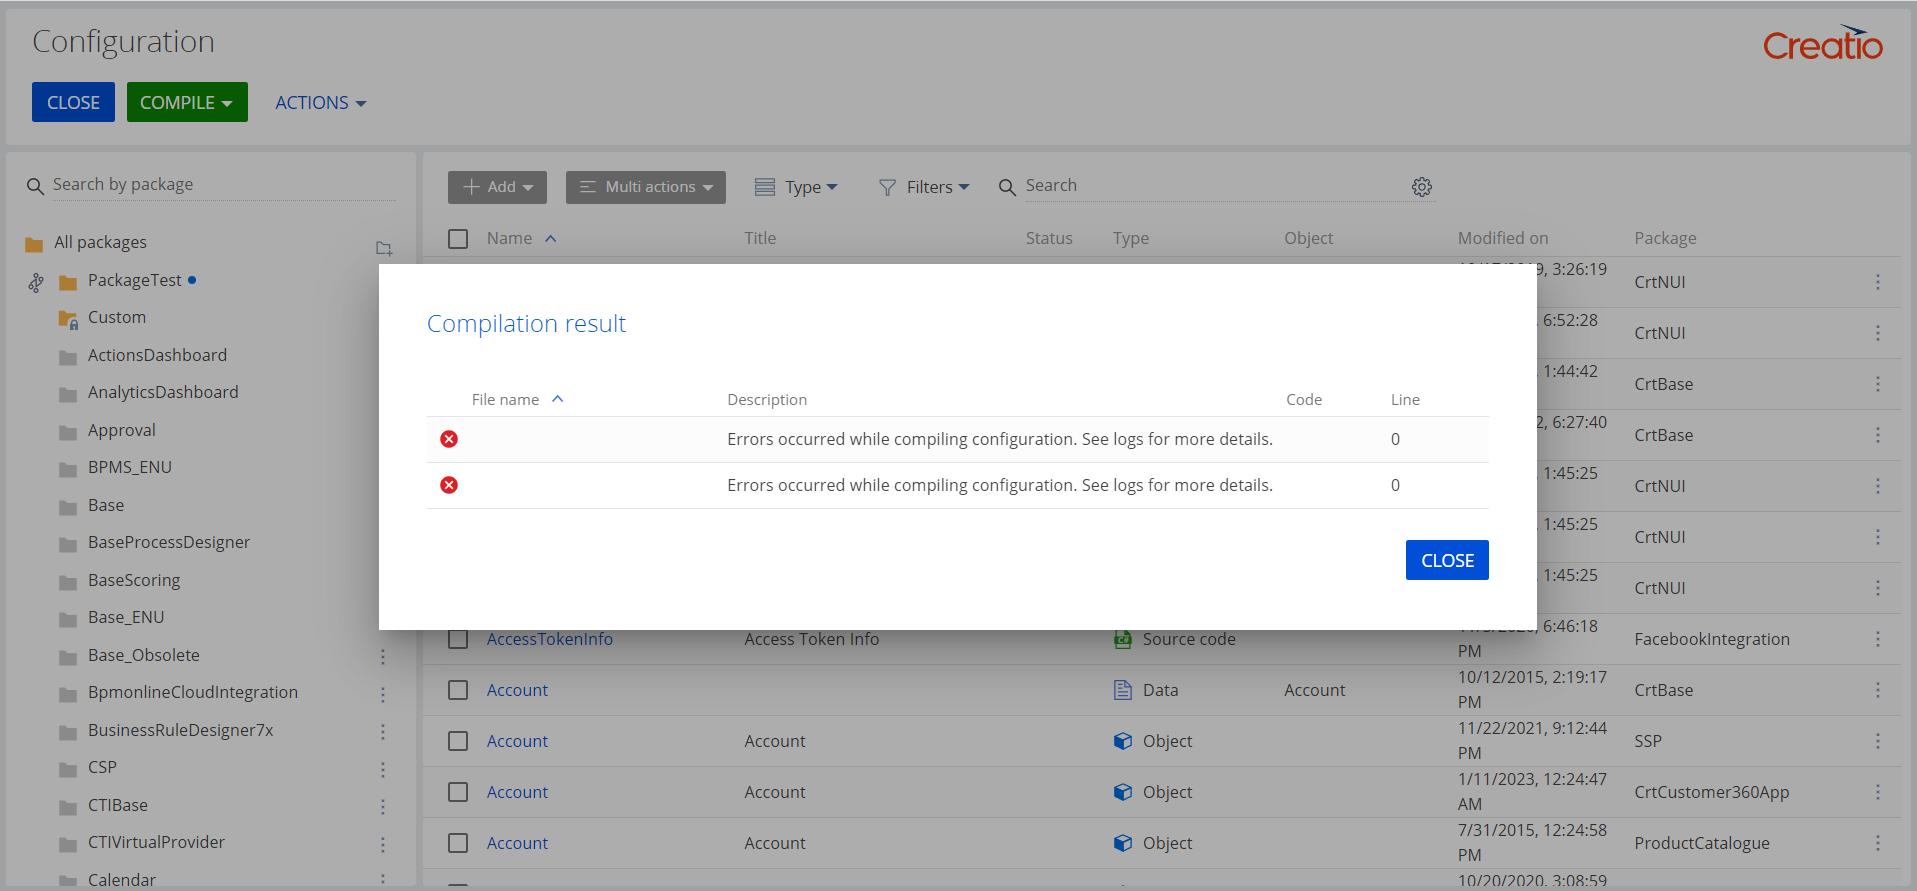Select the Custom package in the tree

(116, 318)
